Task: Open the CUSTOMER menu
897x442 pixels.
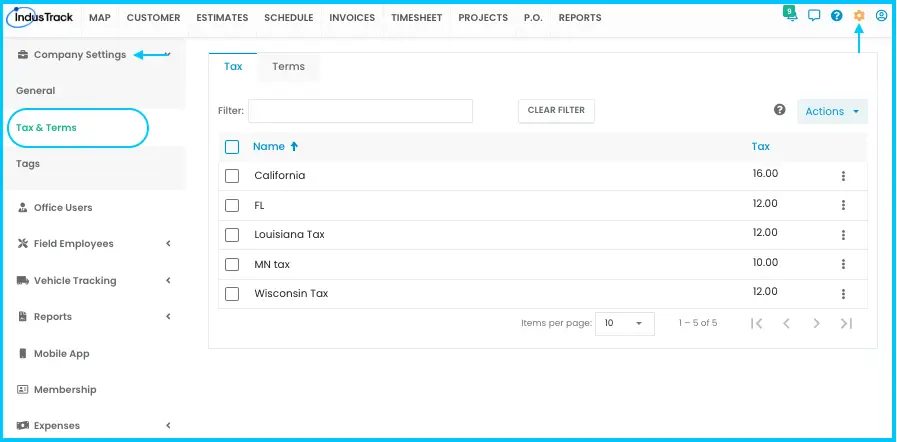Action: tap(153, 18)
